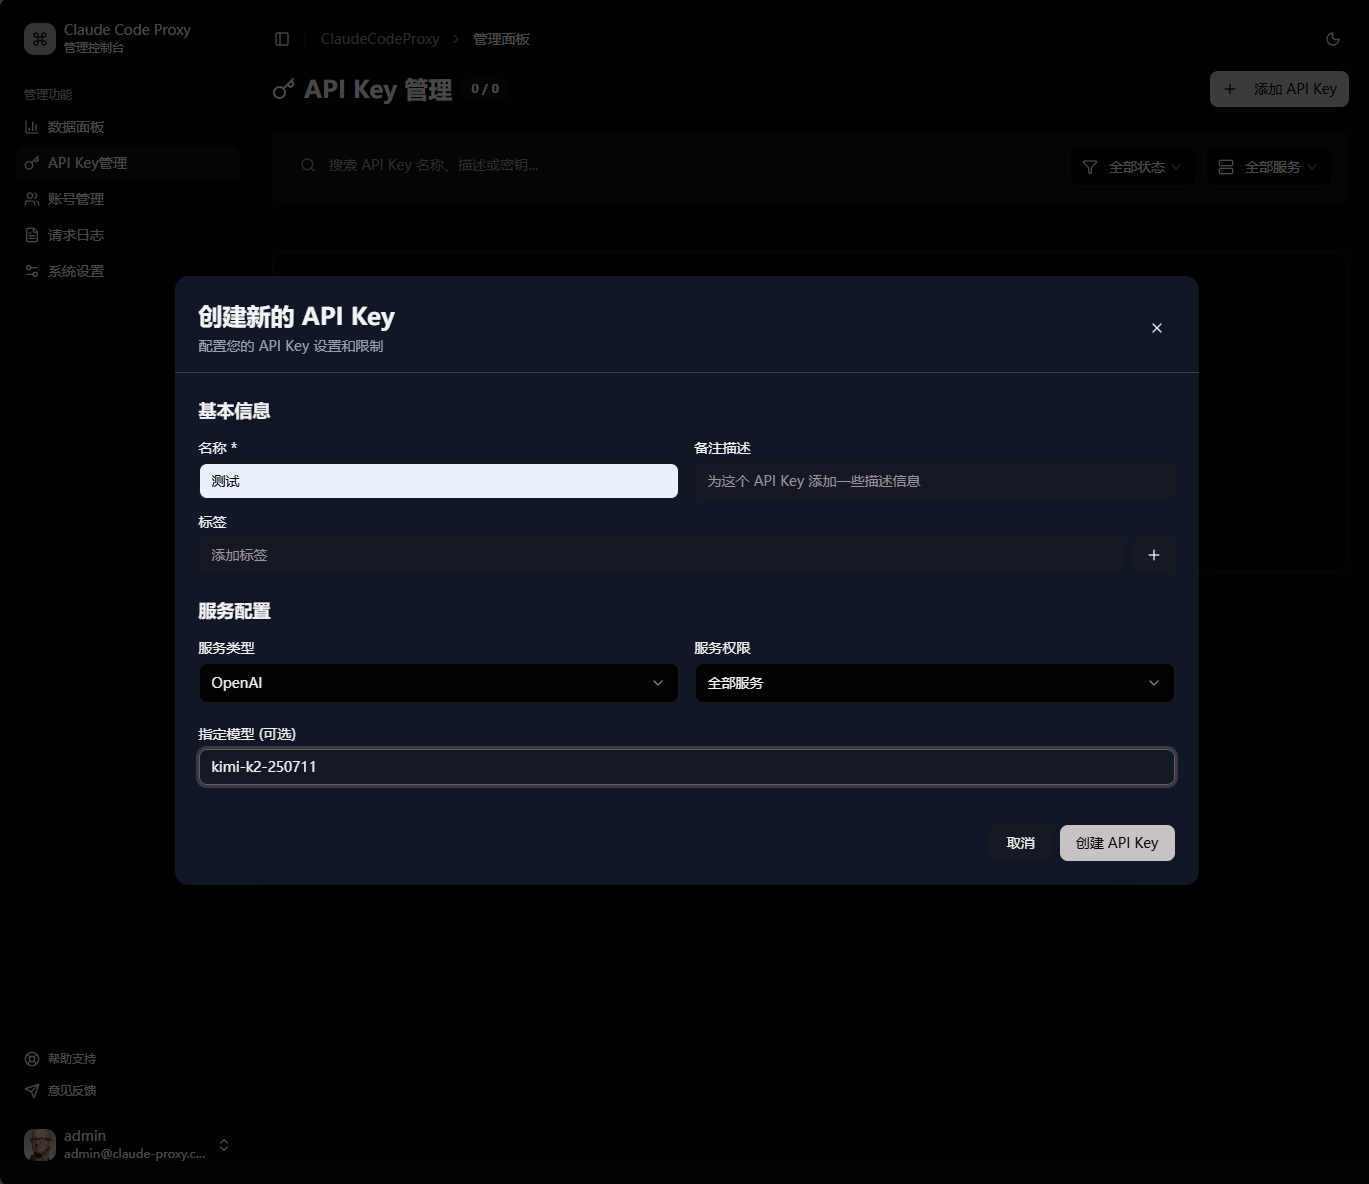The height and width of the screenshot is (1184, 1369).
Task: Expand the admin user account menu
Action: 128,1145
